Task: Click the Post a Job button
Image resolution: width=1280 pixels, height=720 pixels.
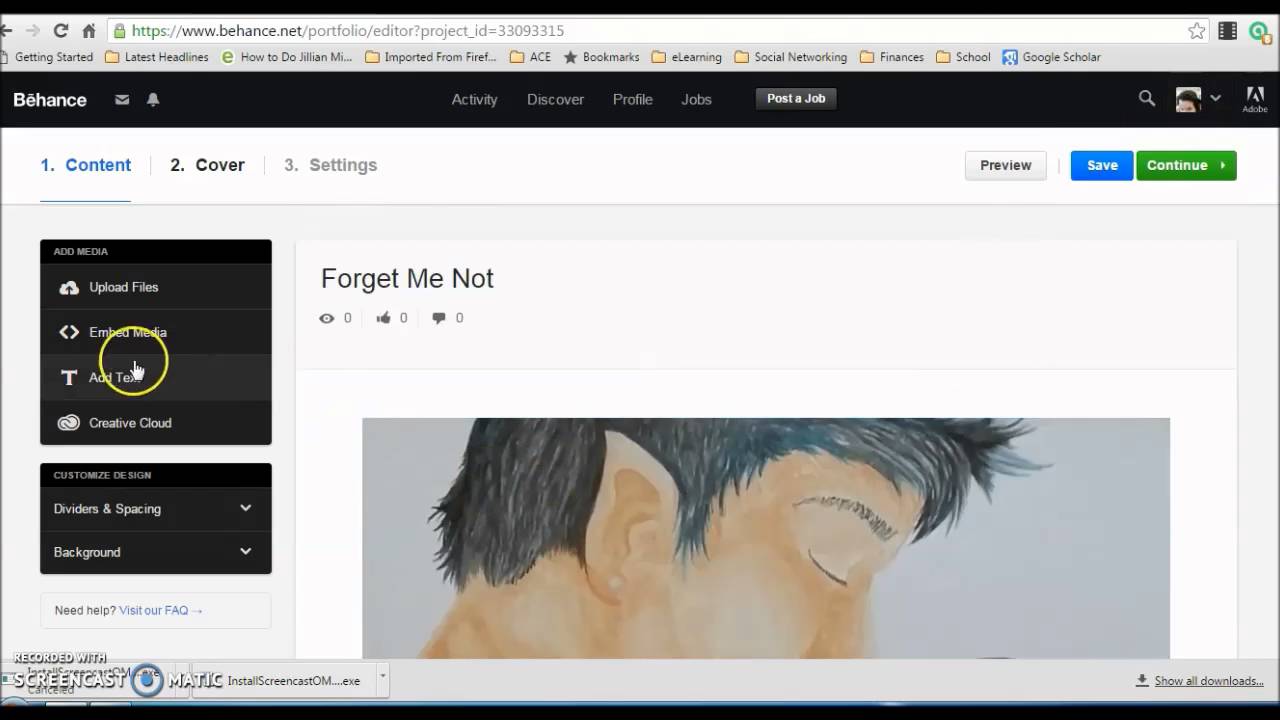Action: tap(796, 99)
